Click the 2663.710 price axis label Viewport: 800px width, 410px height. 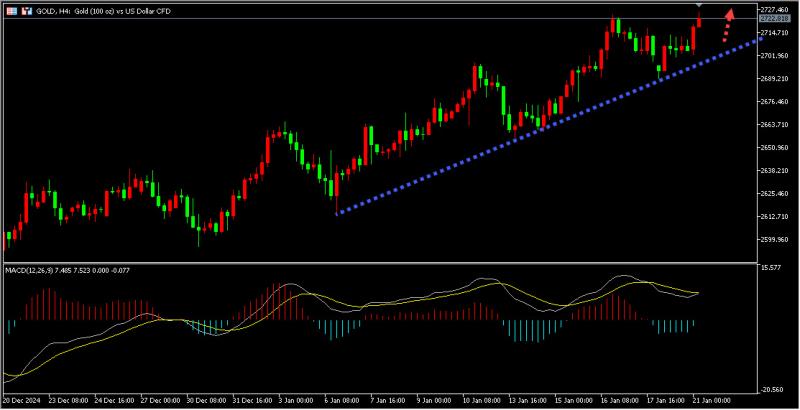pyautogui.click(x=772, y=124)
